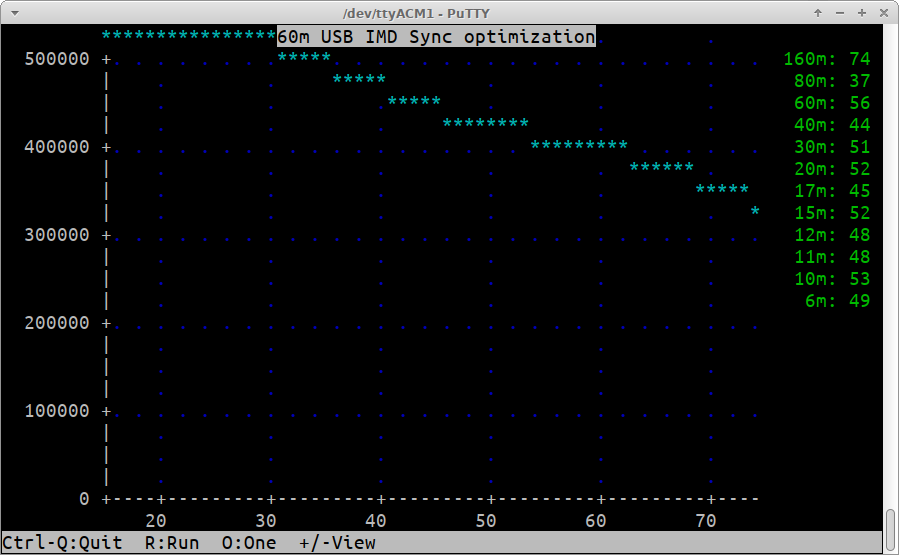The height and width of the screenshot is (555, 899).
Task: Open the window menu arrow in title bar
Action: tap(14, 13)
